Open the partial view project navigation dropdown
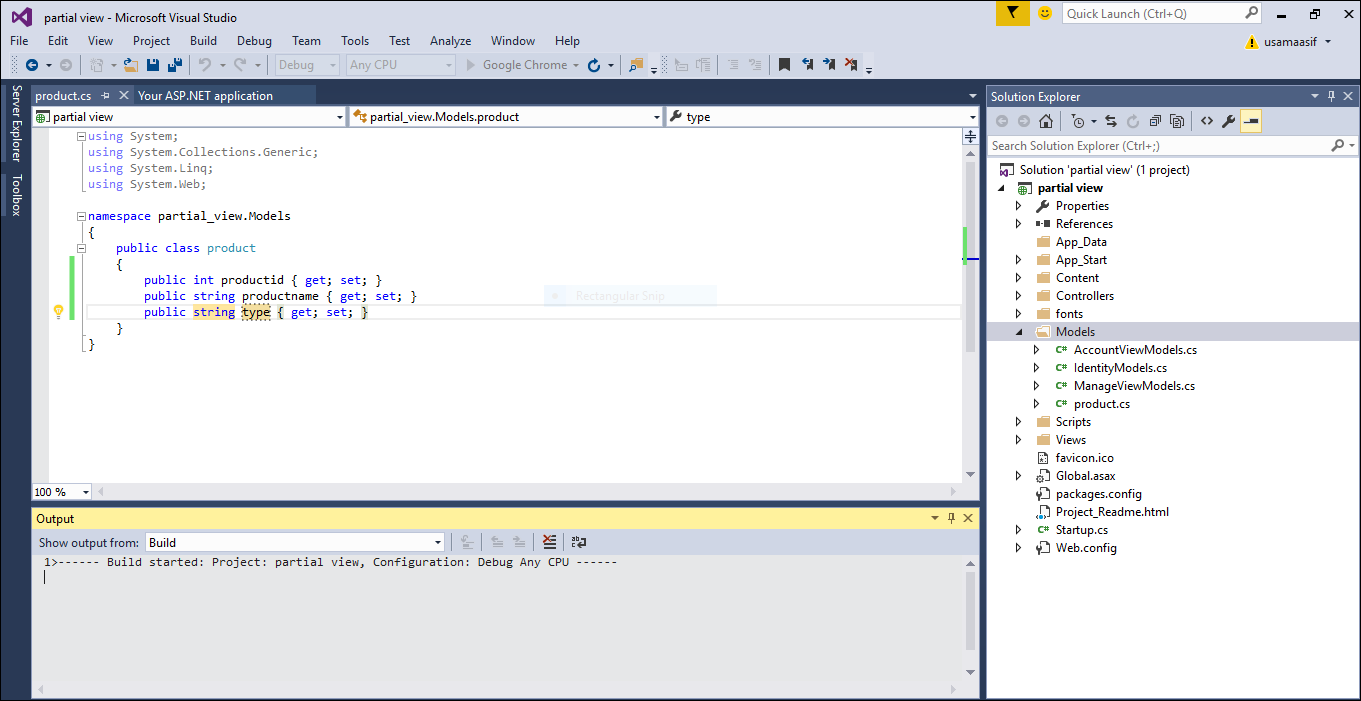The height and width of the screenshot is (701, 1361). pos(189,117)
